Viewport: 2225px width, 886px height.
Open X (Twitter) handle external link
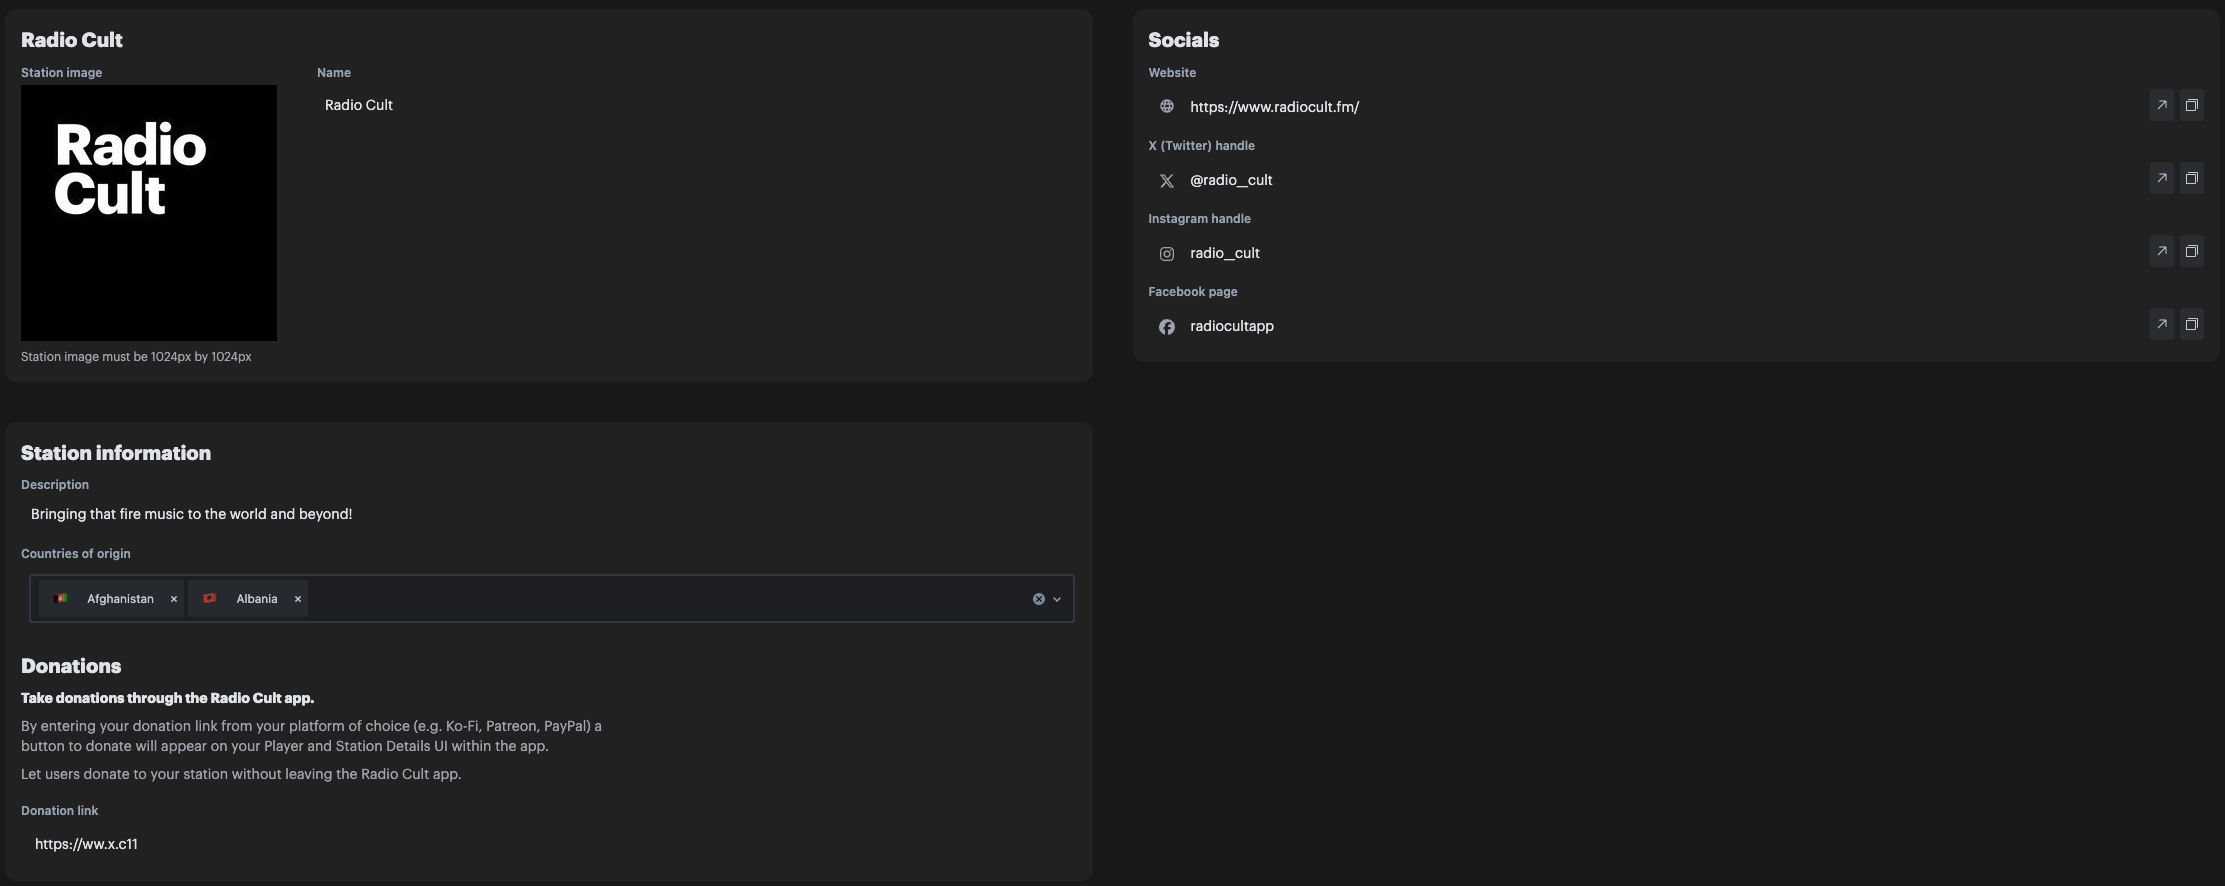click(x=2161, y=178)
